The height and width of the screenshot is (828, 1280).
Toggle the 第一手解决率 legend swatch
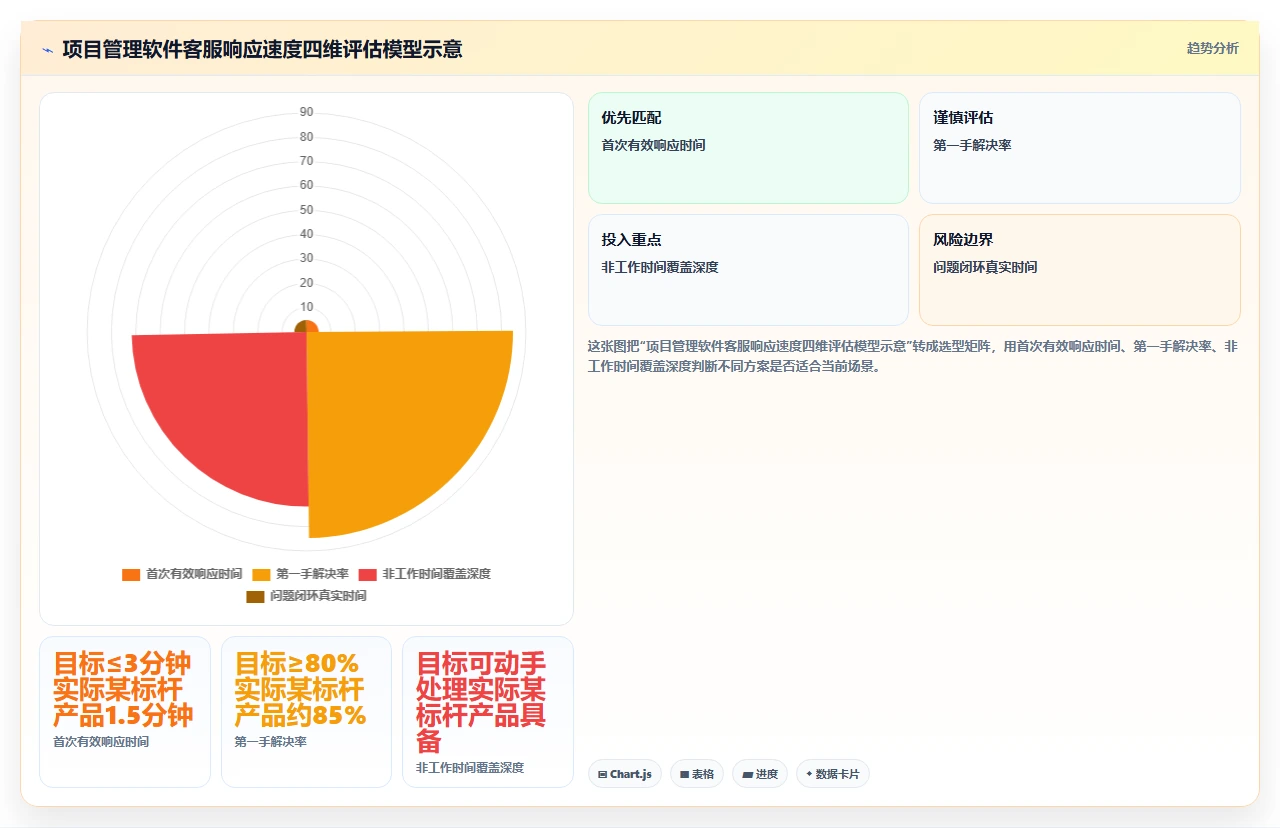(x=261, y=574)
